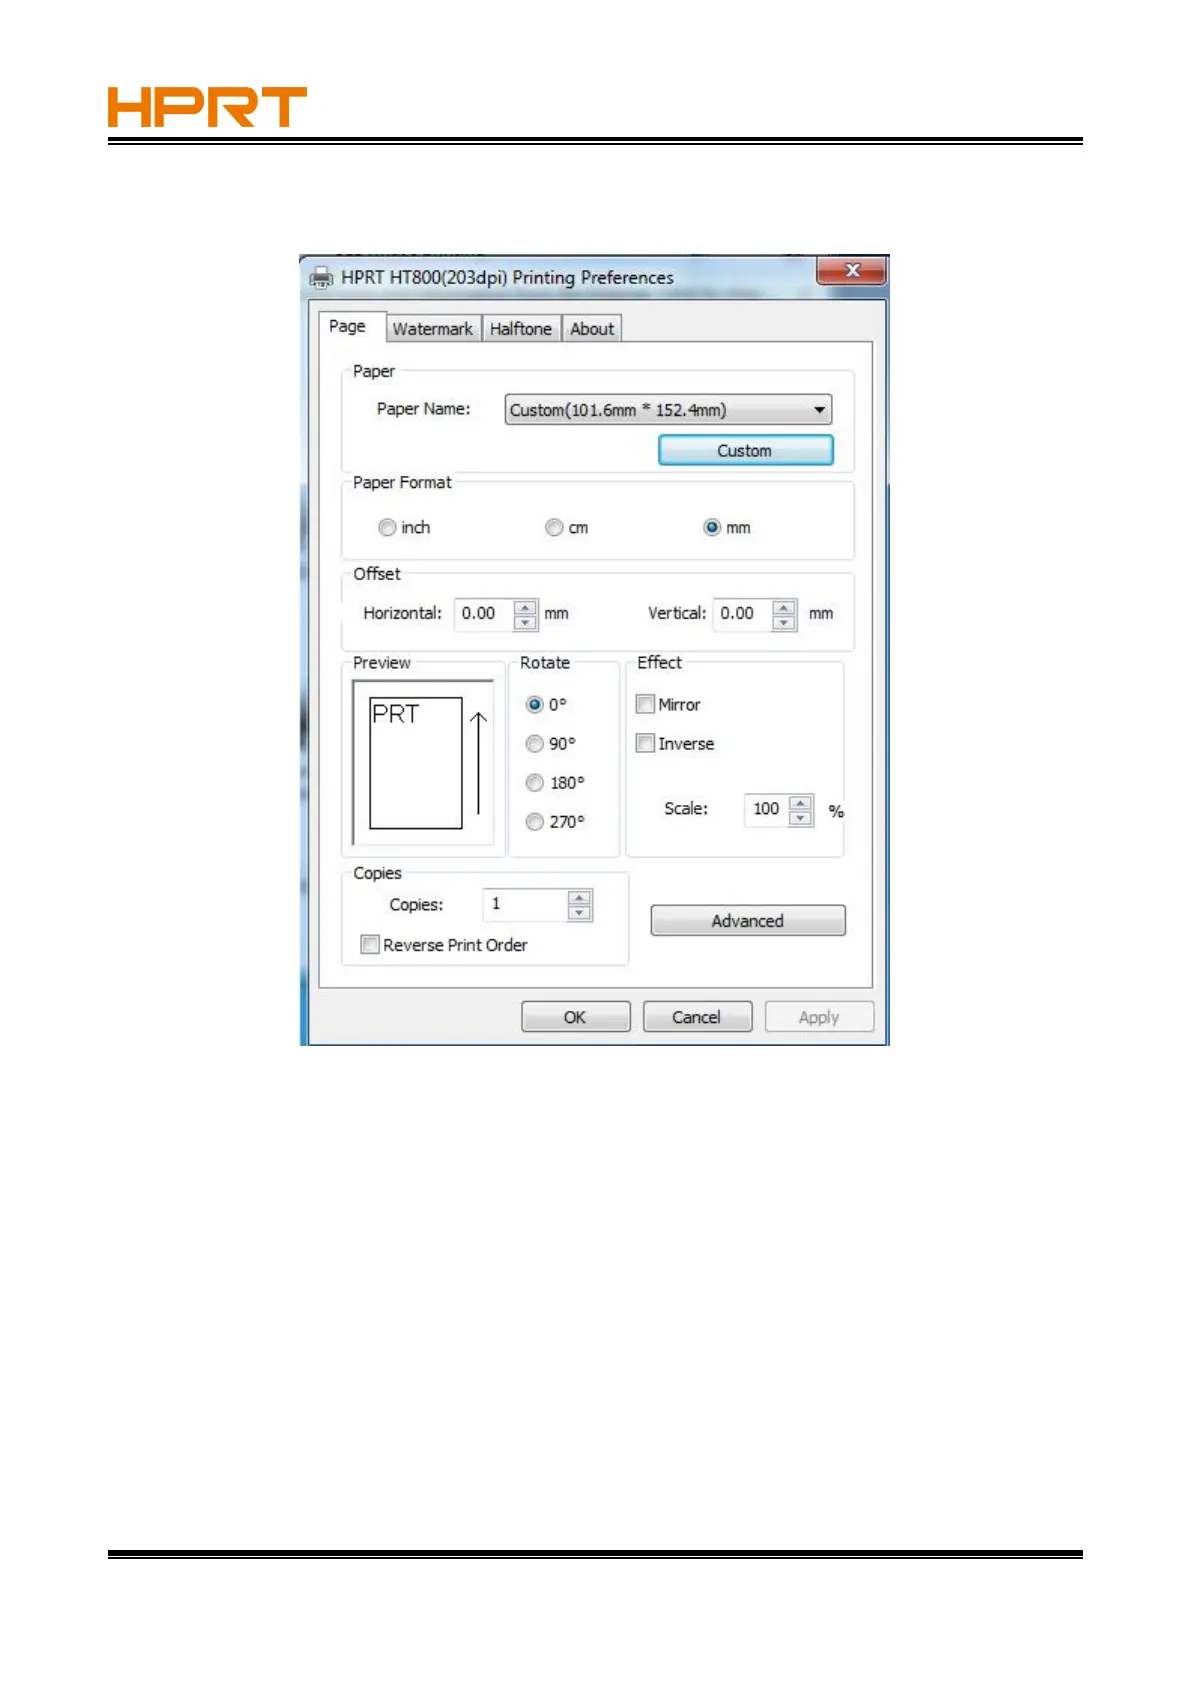Increase Vertical offset with up arrow

[x=785, y=607]
